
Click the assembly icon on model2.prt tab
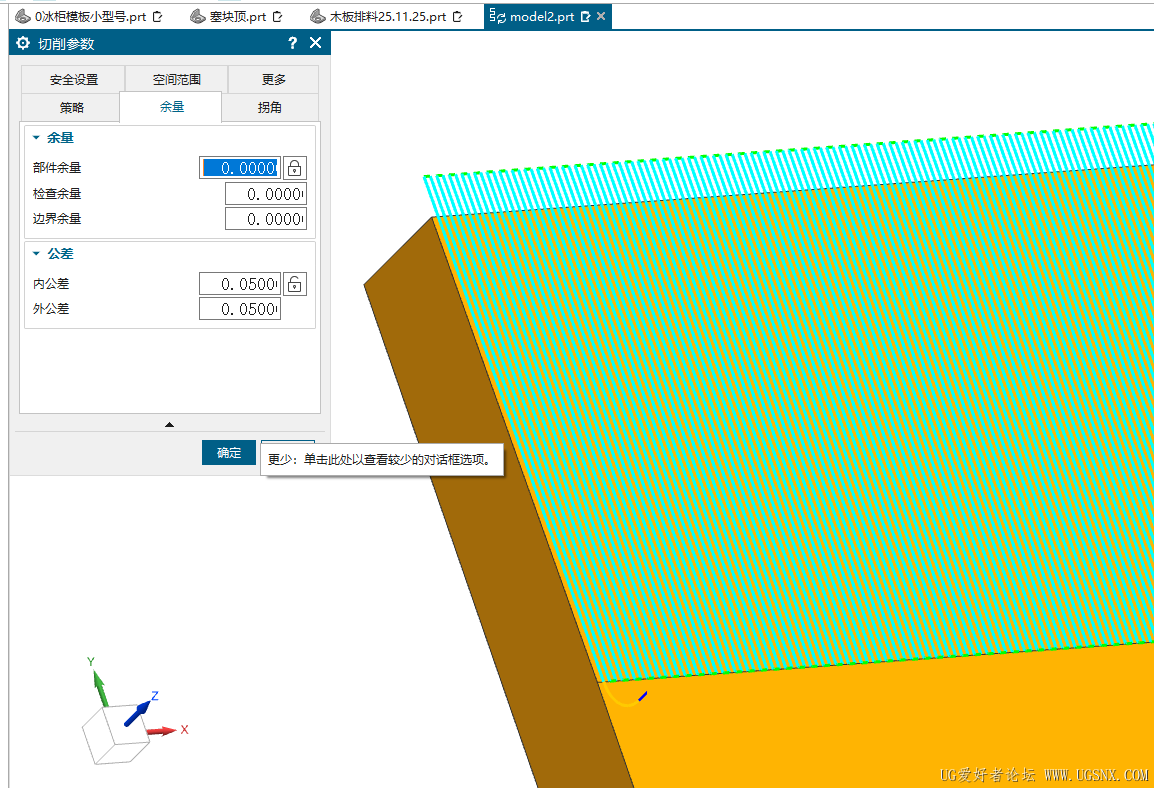pos(498,16)
